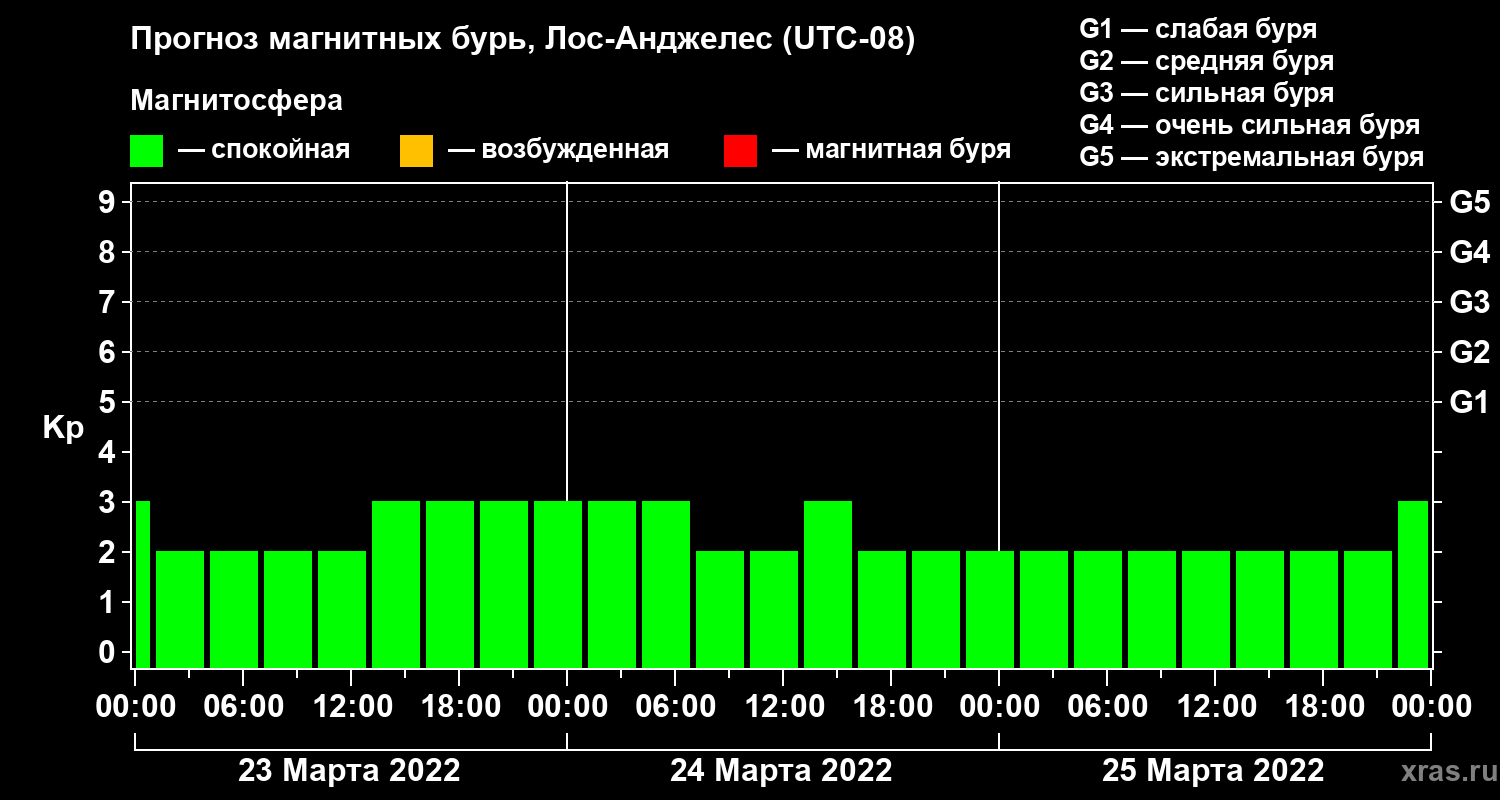Viewport: 1500px width, 800px height.
Task: Click the '23 Марта 2022' date label
Action: [x=349, y=771]
